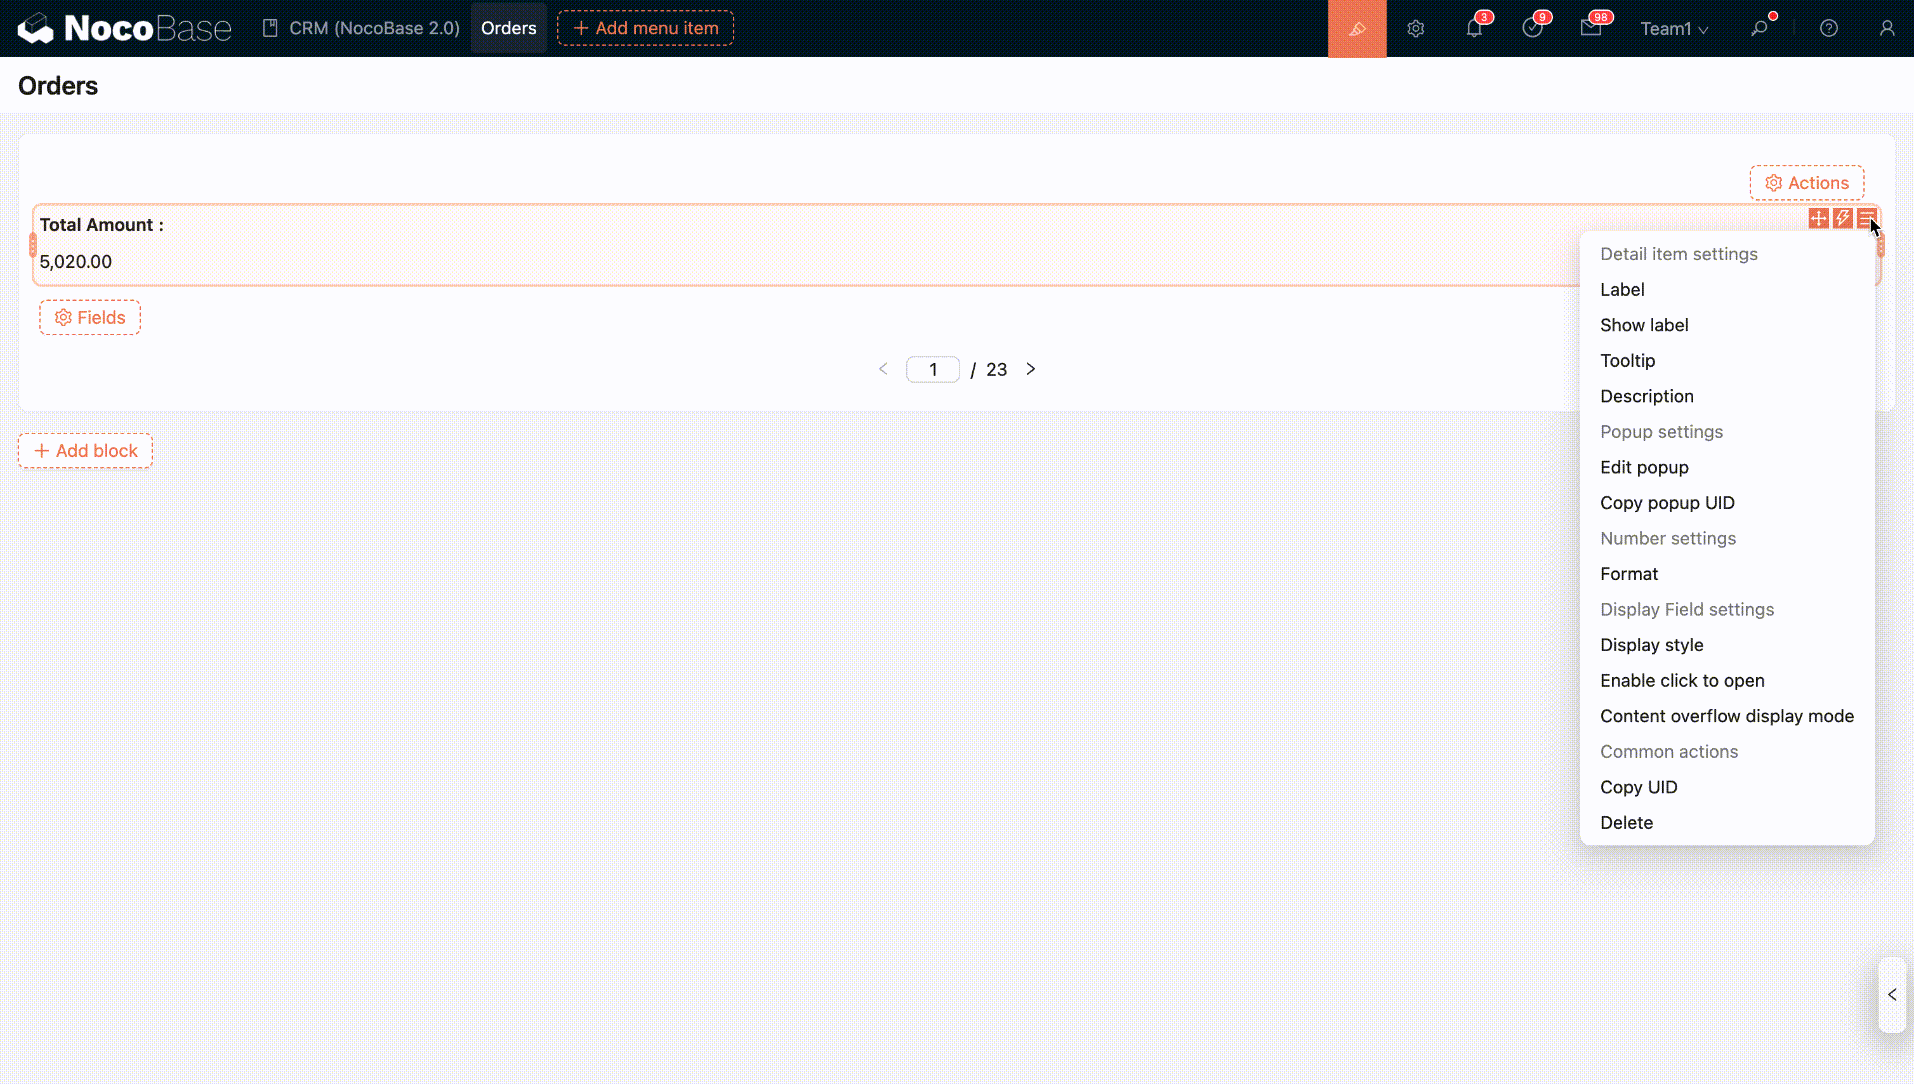Click the search icon in header
The width and height of the screenshot is (1914, 1084).
[x=1759, y=29]
